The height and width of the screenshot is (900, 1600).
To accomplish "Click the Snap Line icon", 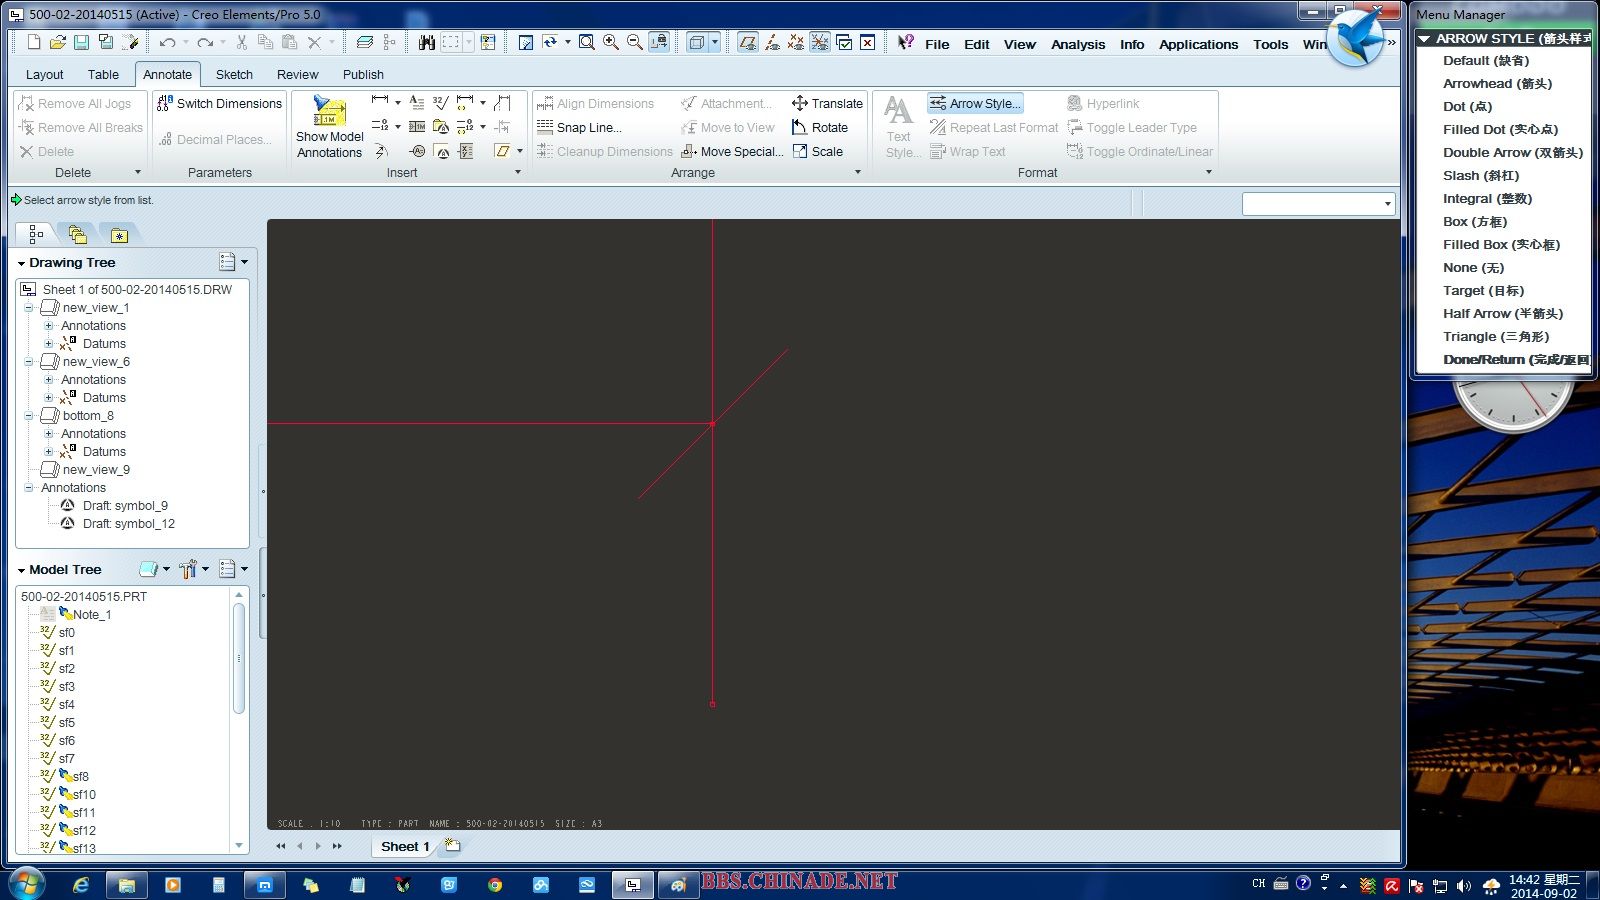I will point(545,127).
